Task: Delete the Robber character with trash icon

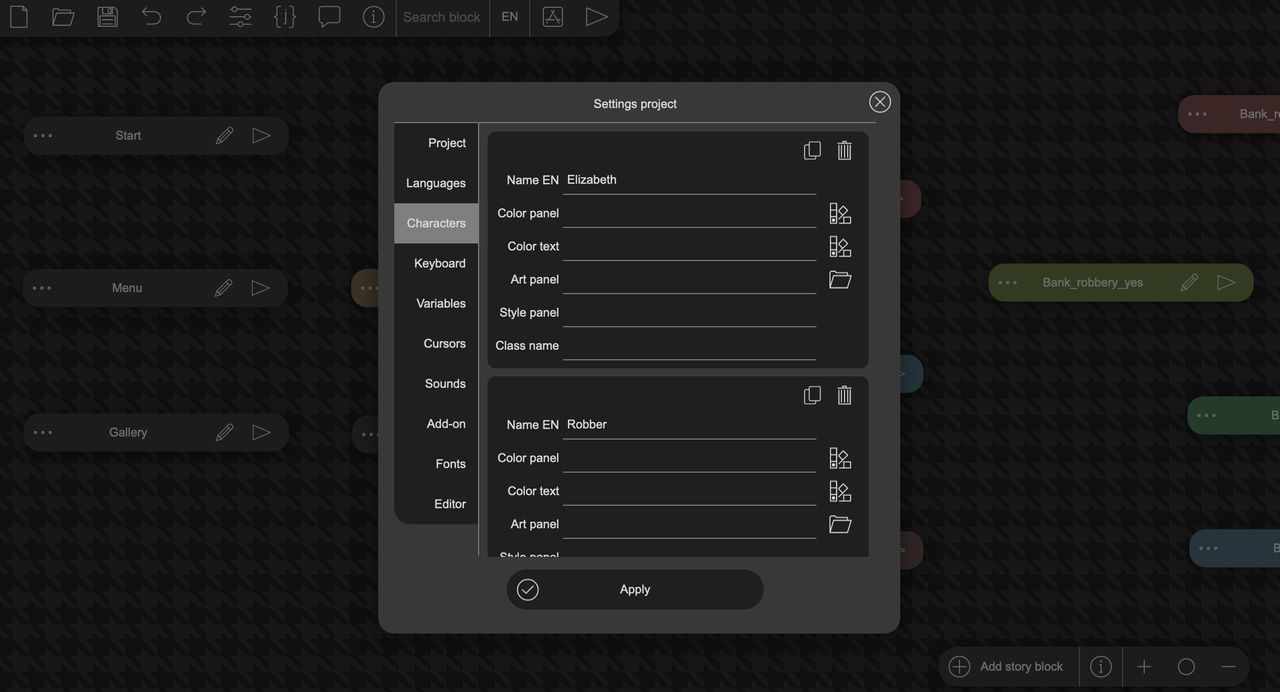Action: (844, 395)
